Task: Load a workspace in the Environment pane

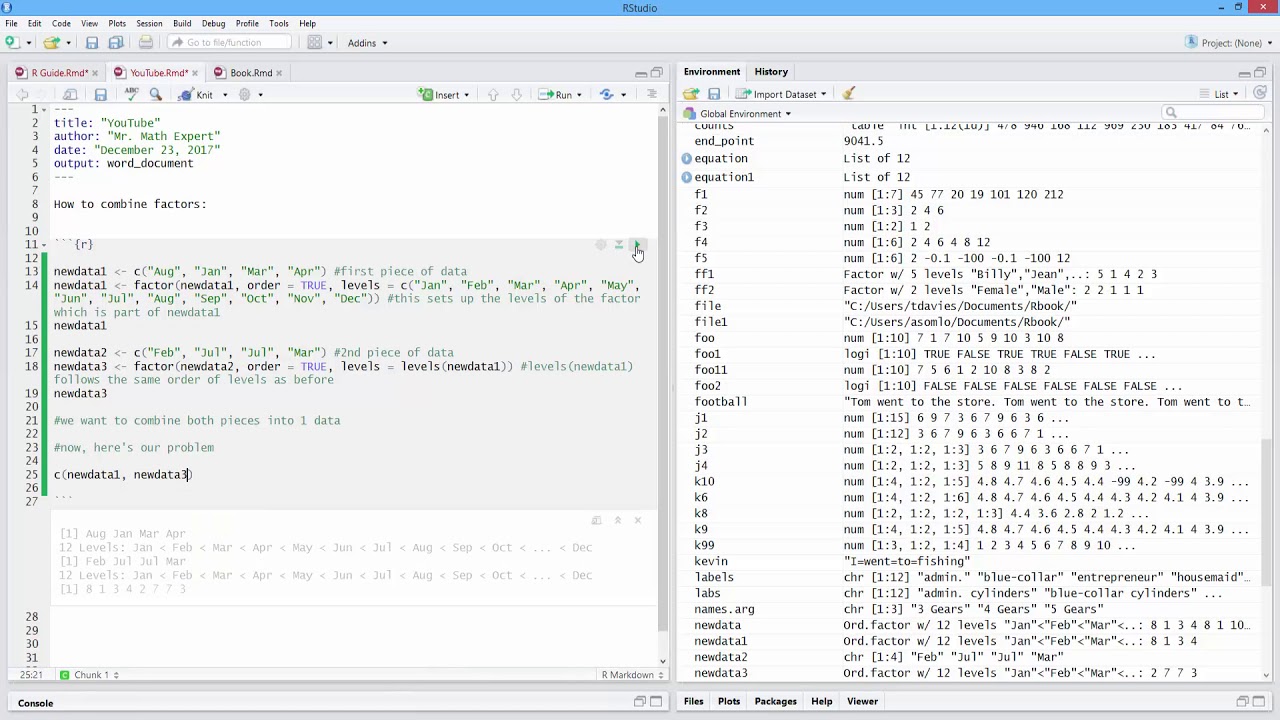Action: [691, 94]
